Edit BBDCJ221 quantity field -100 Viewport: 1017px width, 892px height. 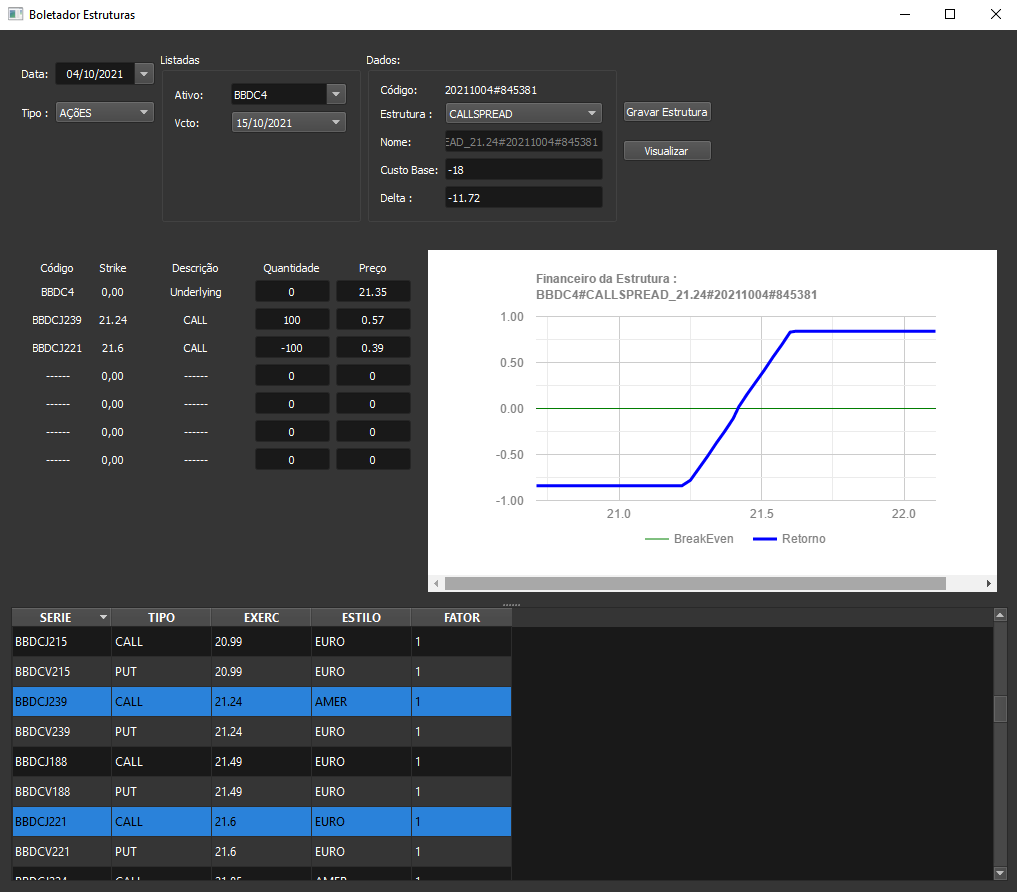292,348
